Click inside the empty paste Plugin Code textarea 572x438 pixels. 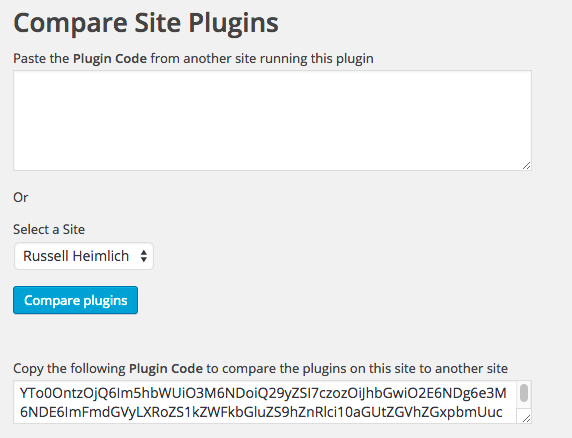pyautogui.click(x=272, y=120)
